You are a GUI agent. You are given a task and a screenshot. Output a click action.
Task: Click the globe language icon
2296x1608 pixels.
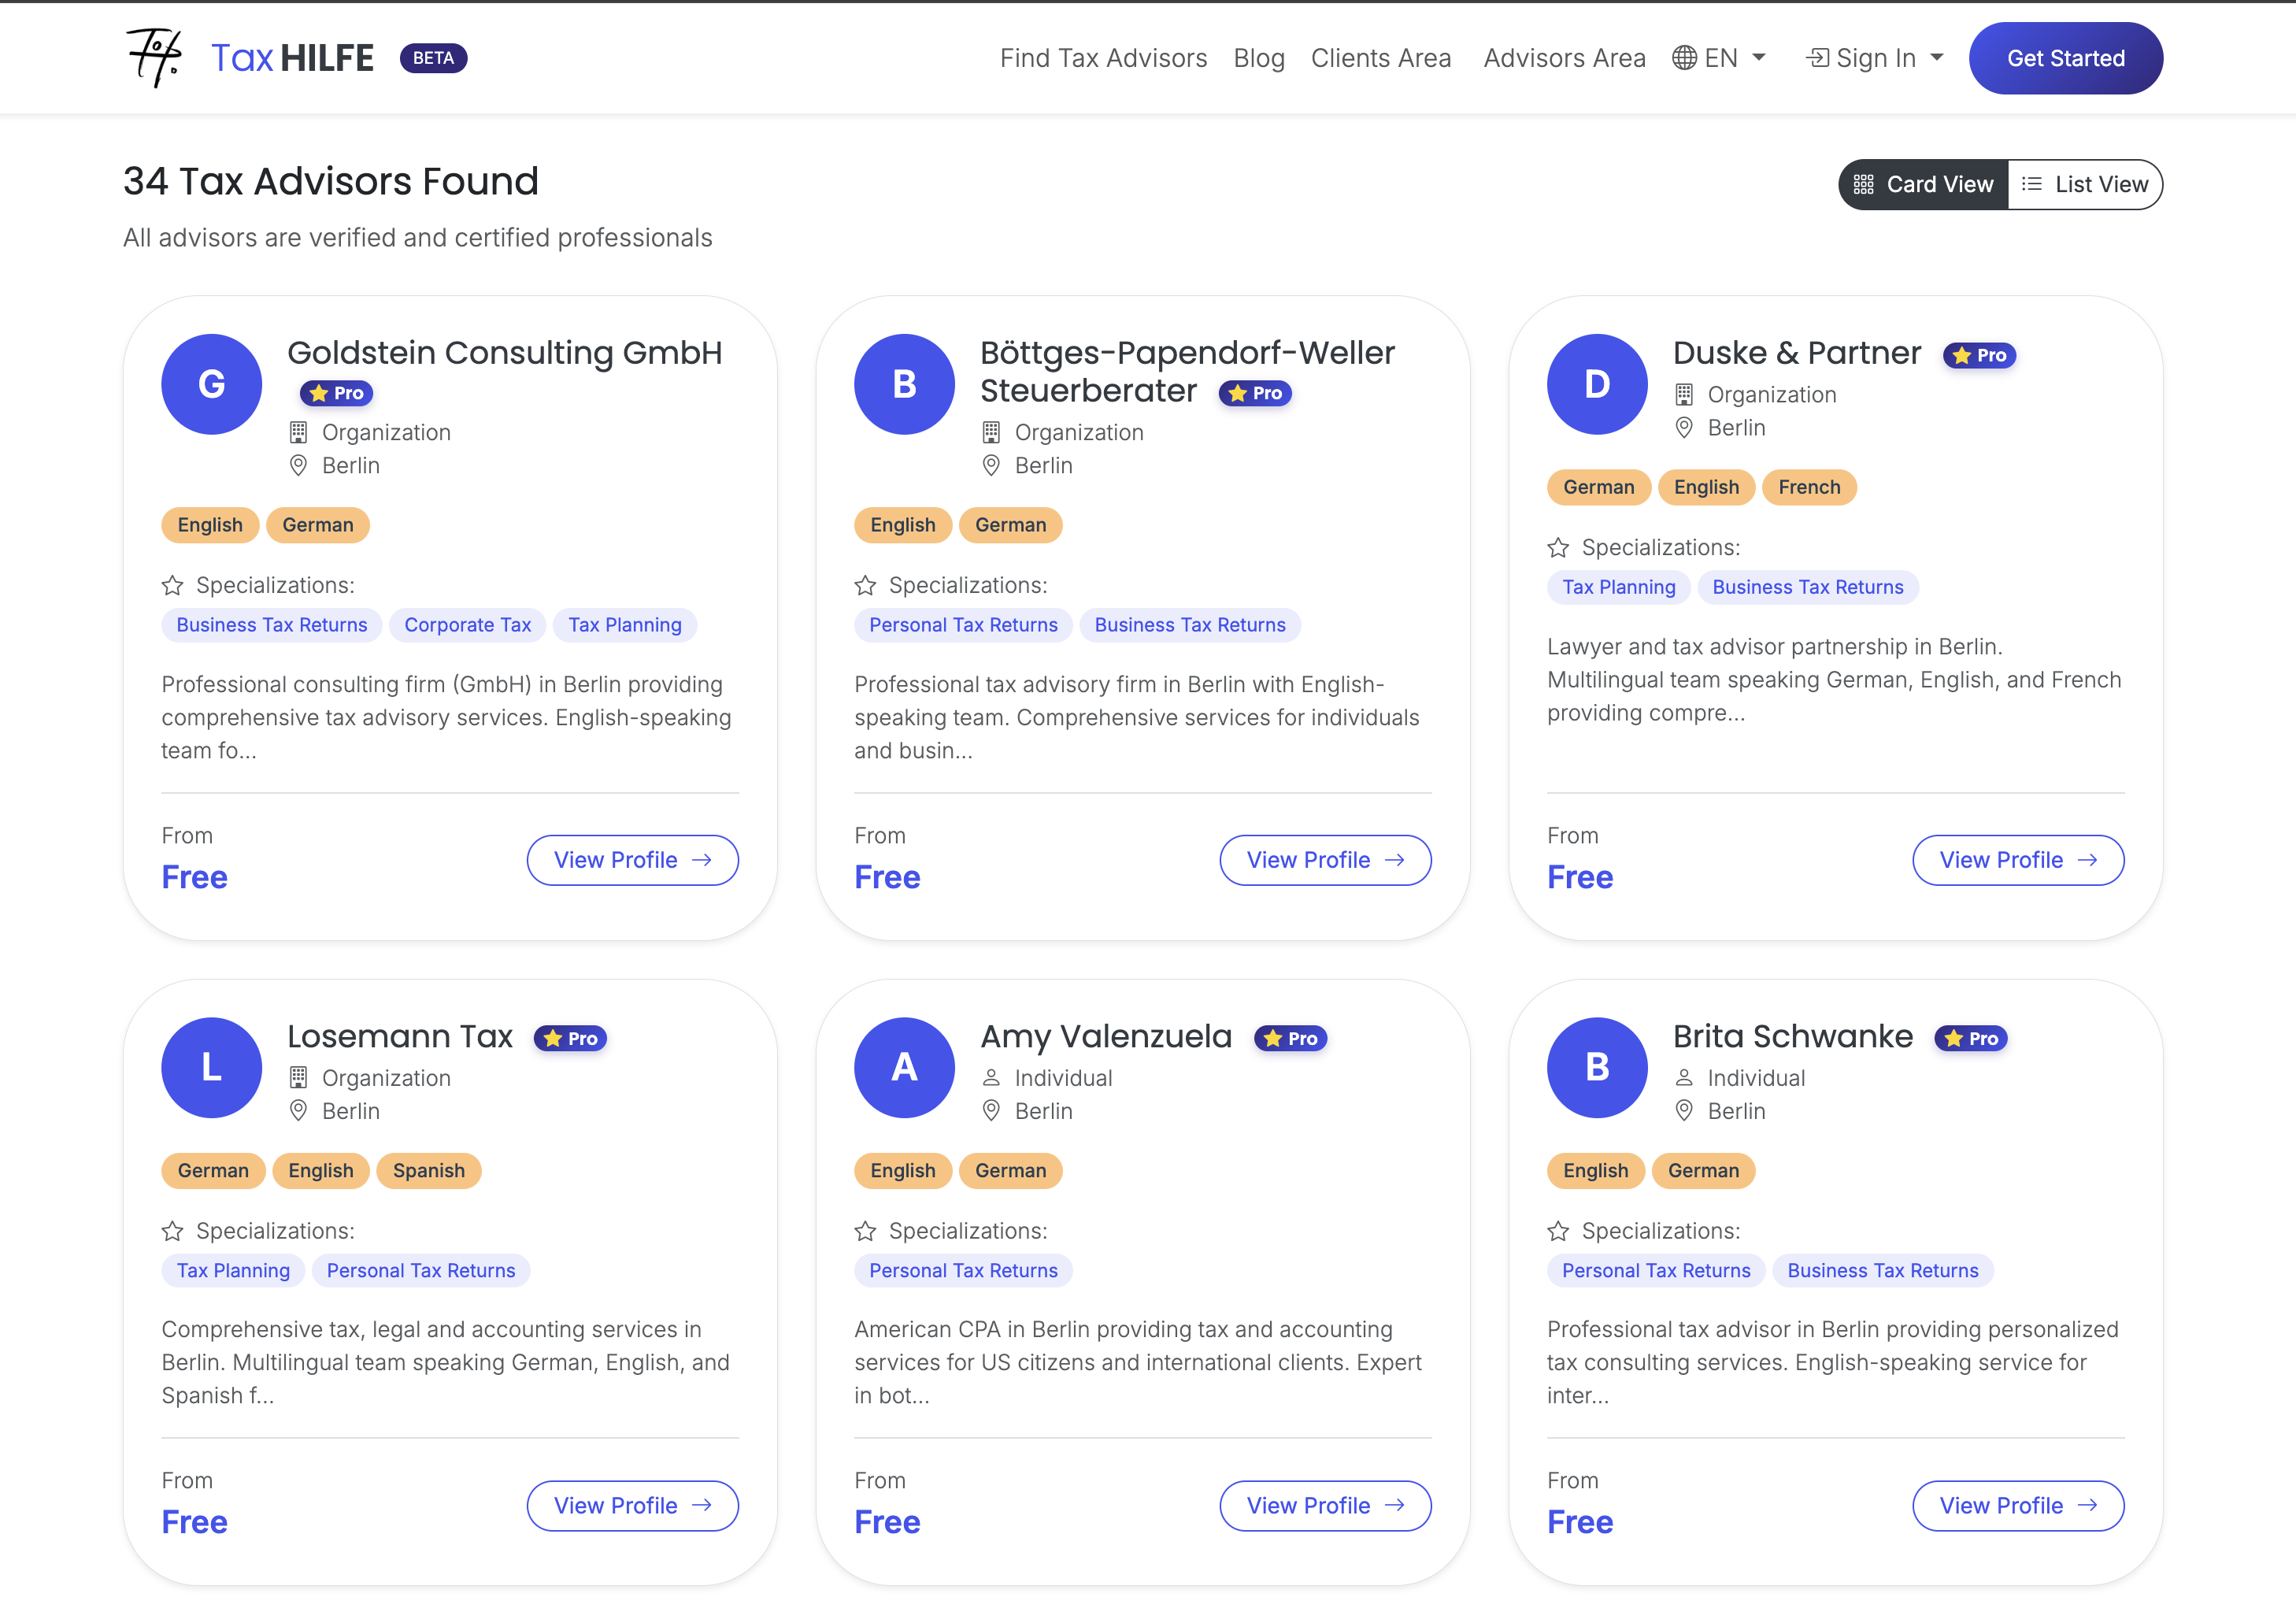[x=1684, y=58]
